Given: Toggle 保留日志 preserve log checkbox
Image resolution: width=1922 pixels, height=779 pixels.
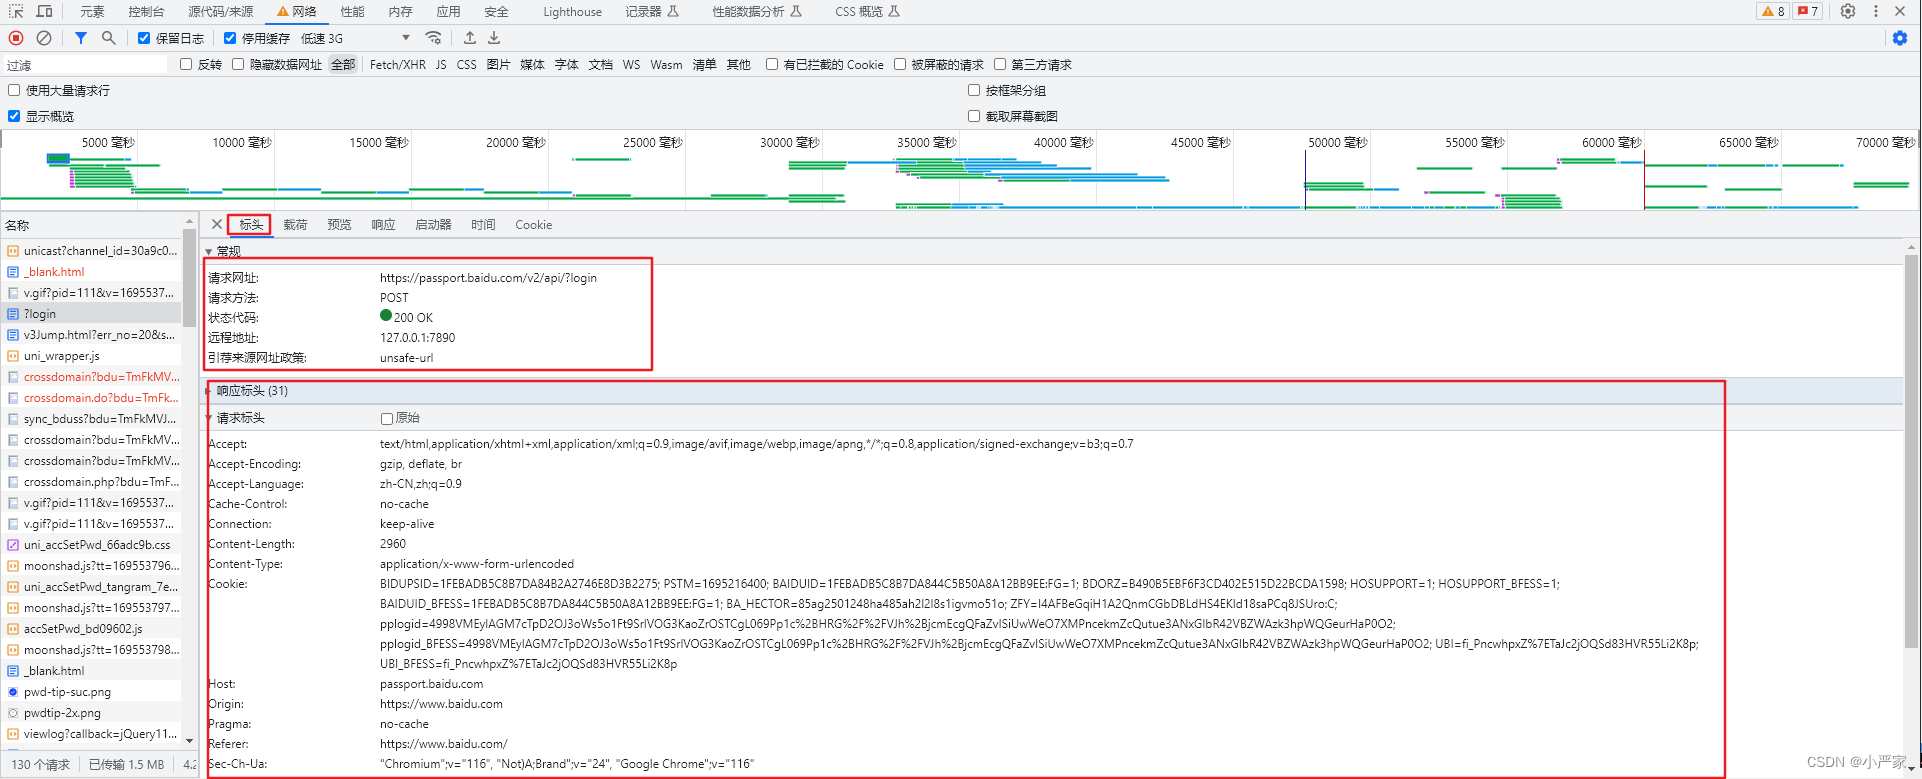Looking at the screenshot, I should click(144, 38).
